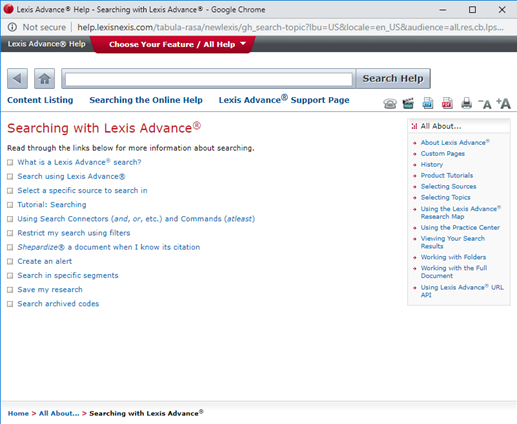This screenshot has width=517, height=424.
Task: Click 'Searching with Lexis Advance' breadcrumb text
Action: point(146,413)
